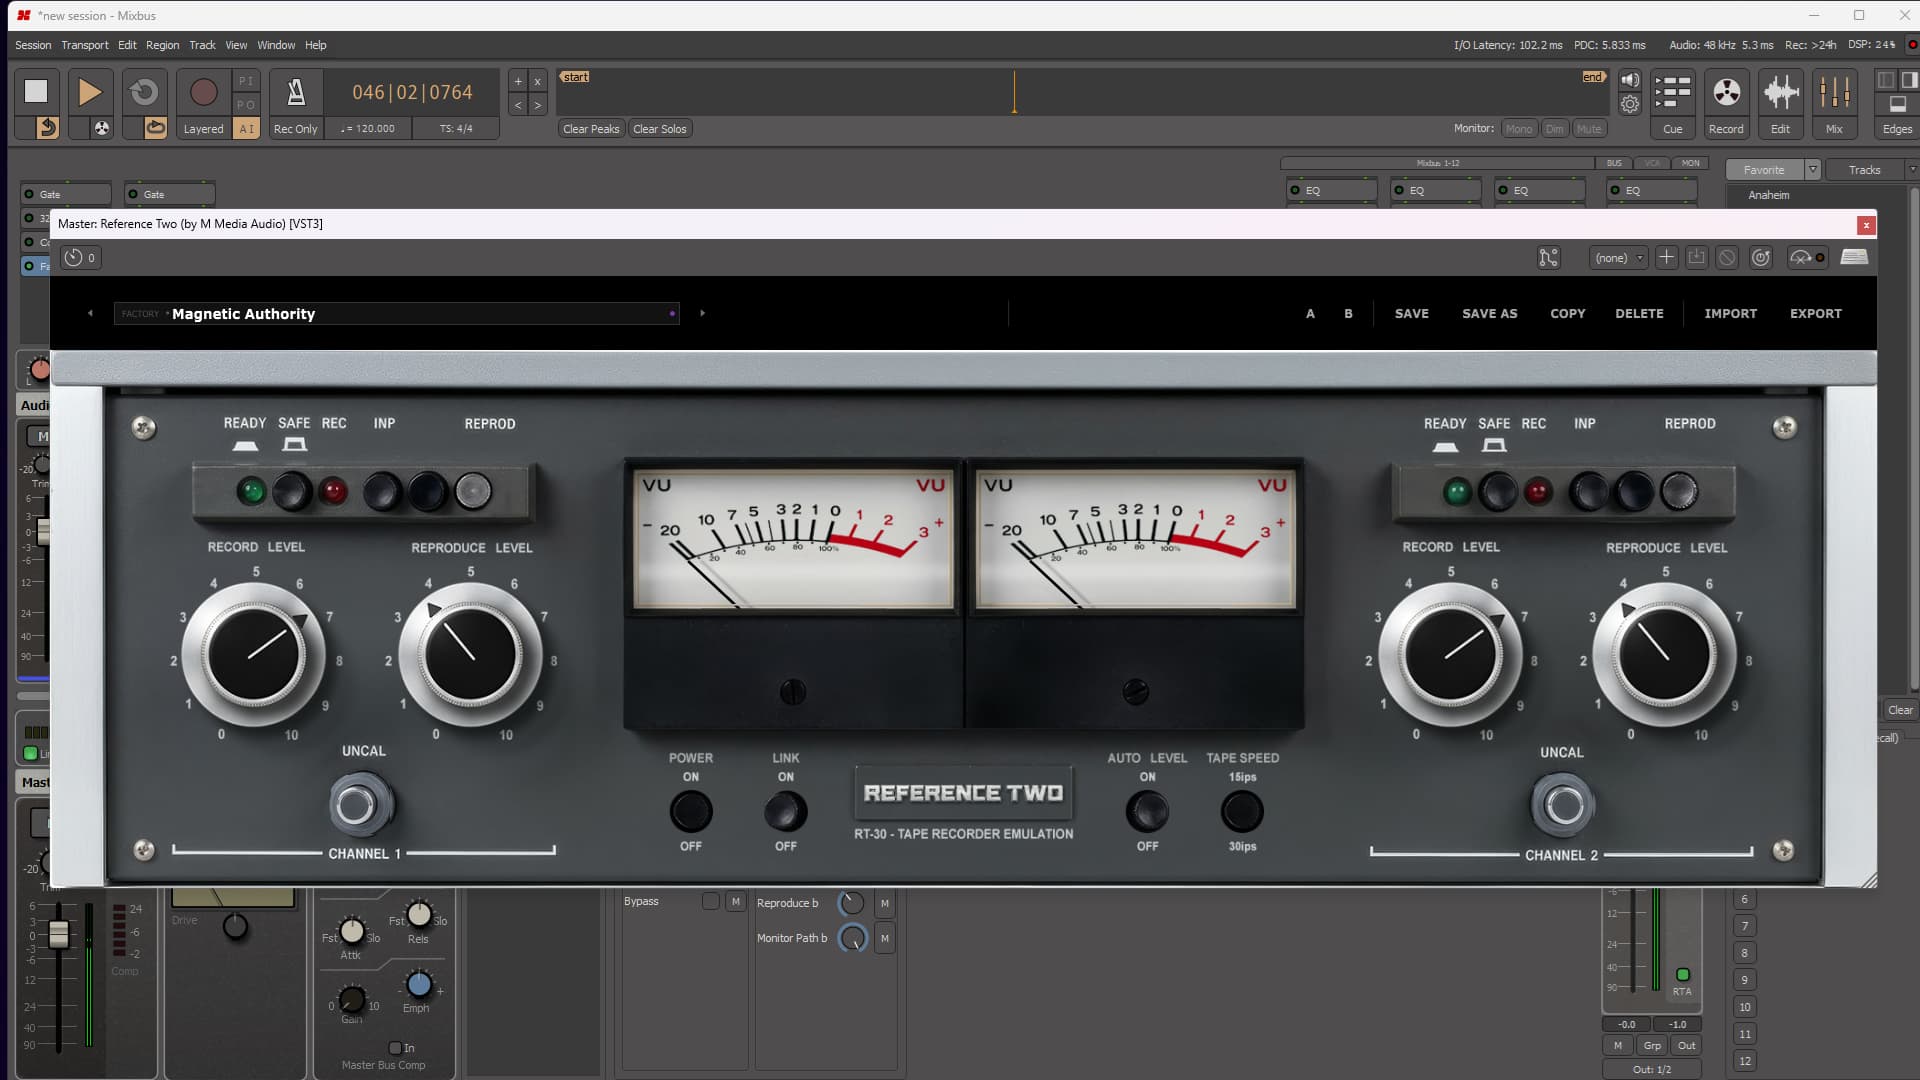
Task: Add a new plugin preset
Action: 1666,258
